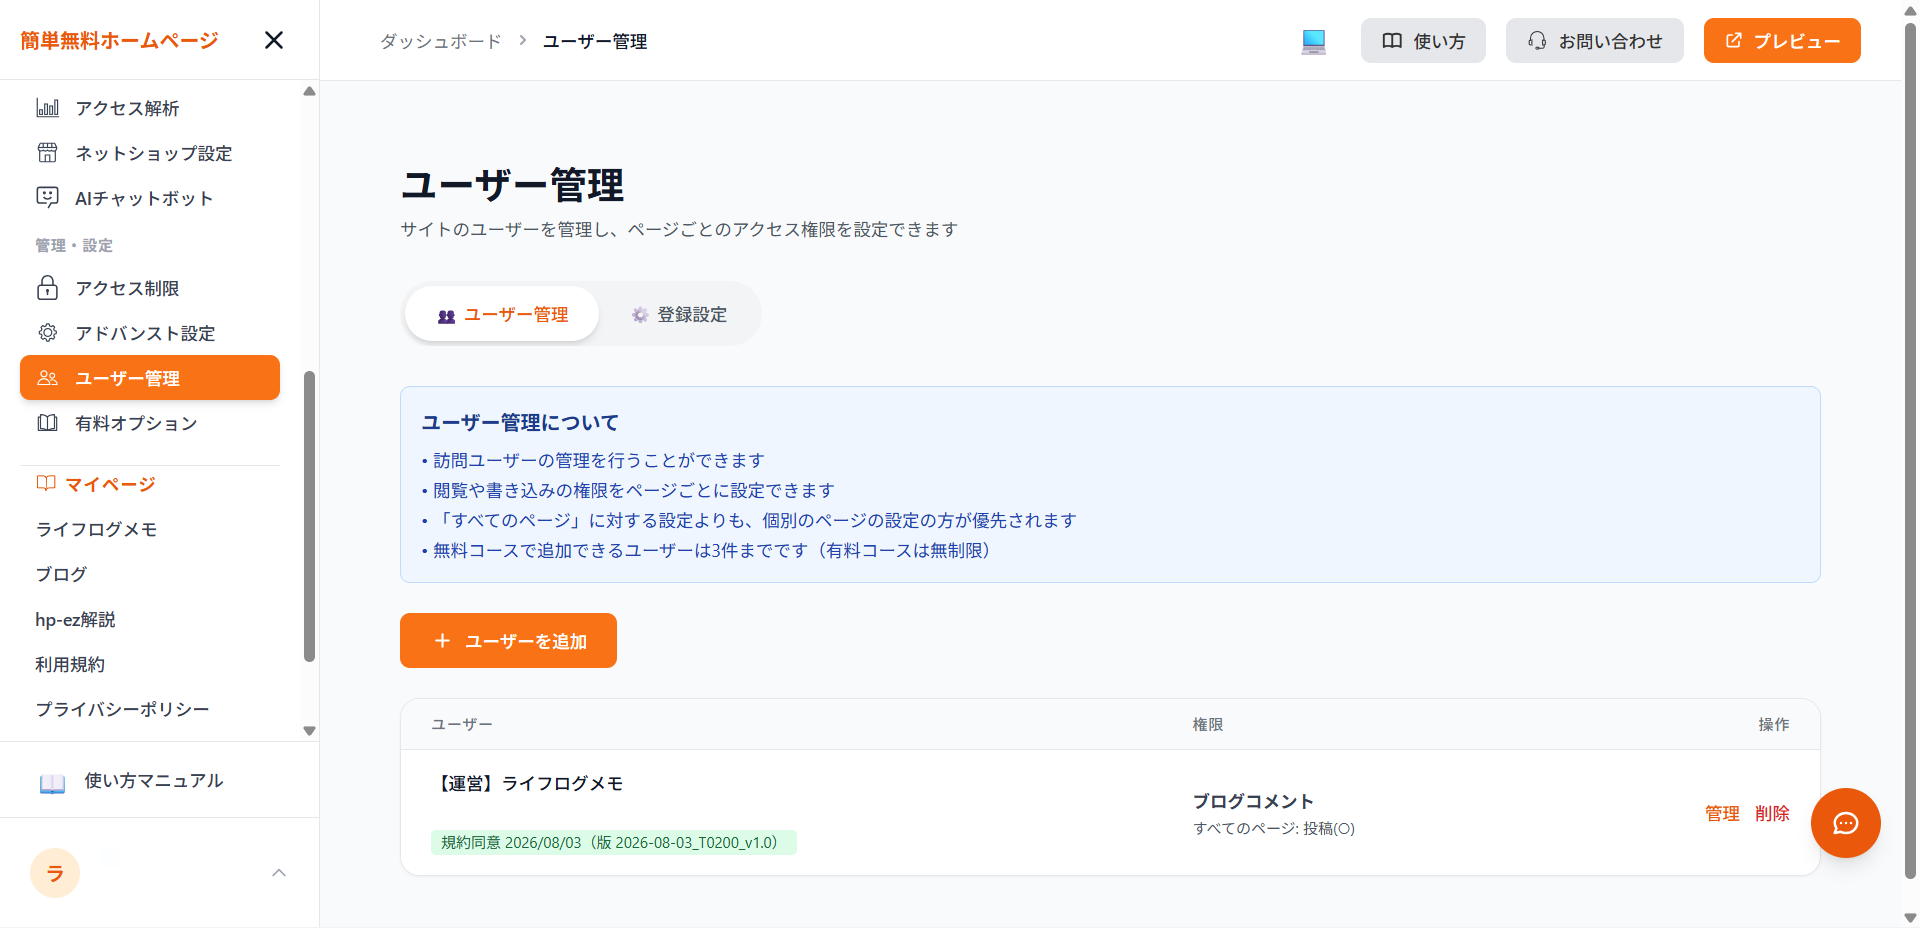Screen dimensions: 1920x928
Task: Click the 使い方 help button
Action: [x=1423, y=41]
